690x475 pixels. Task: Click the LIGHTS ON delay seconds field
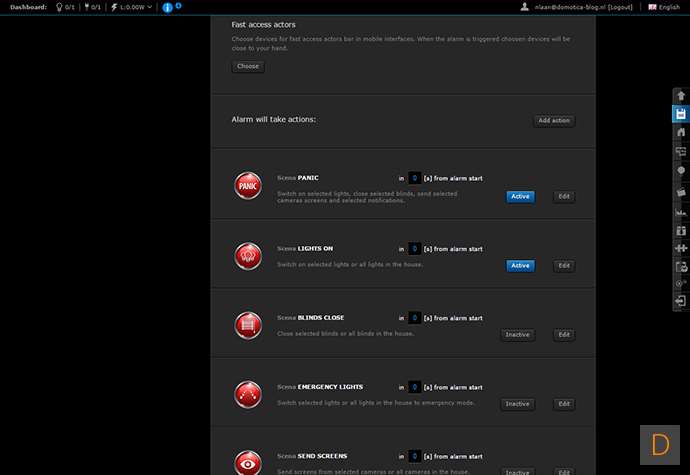[x=414, y=249]
